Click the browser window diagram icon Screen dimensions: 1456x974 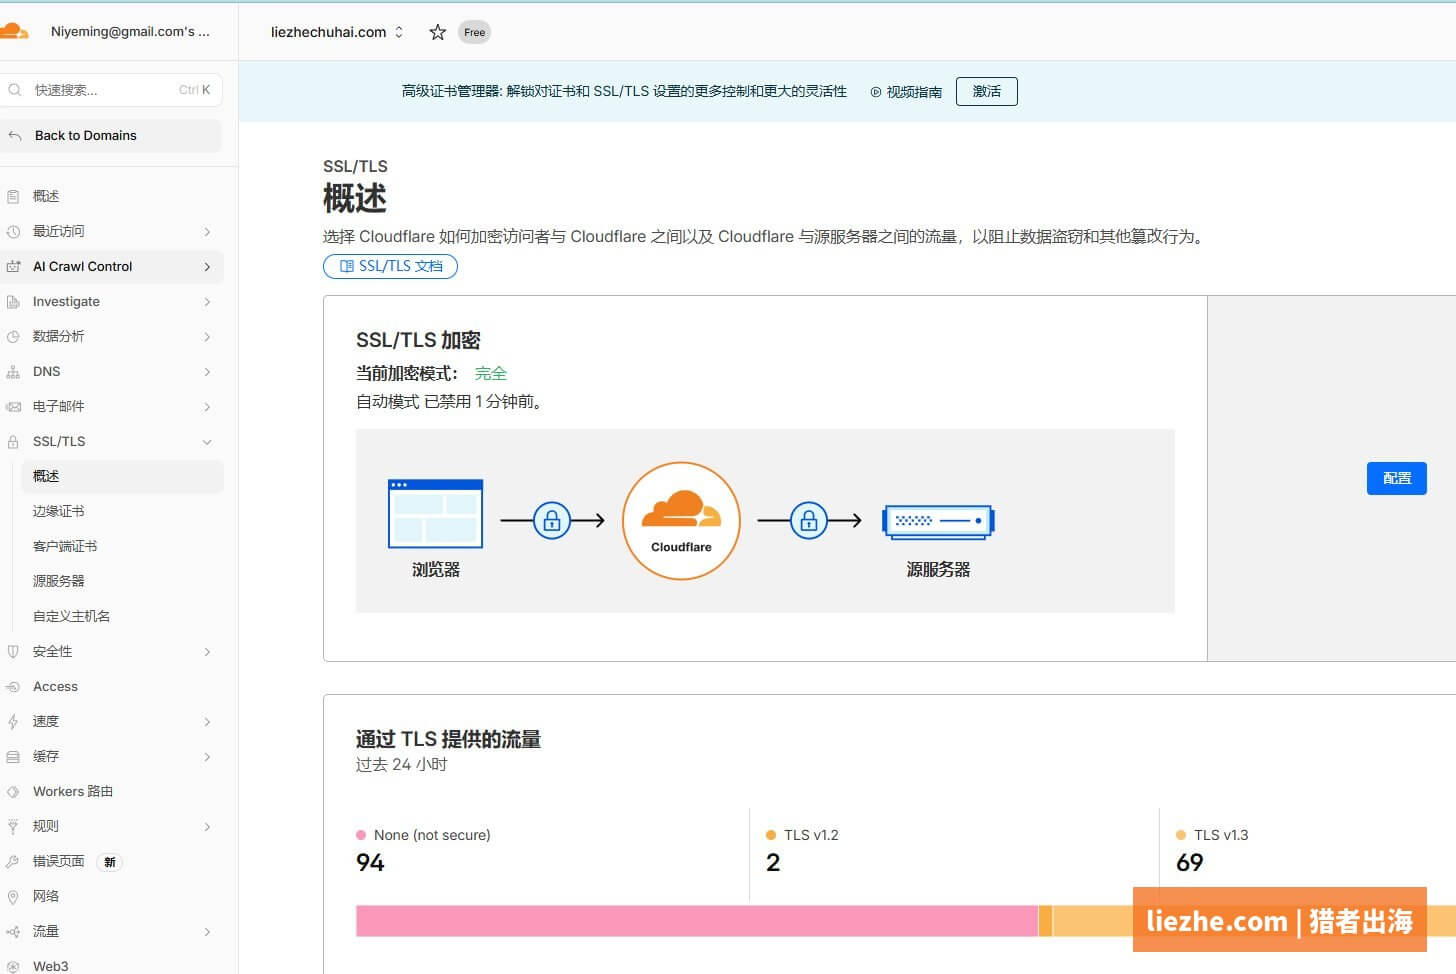click(435, 514)
